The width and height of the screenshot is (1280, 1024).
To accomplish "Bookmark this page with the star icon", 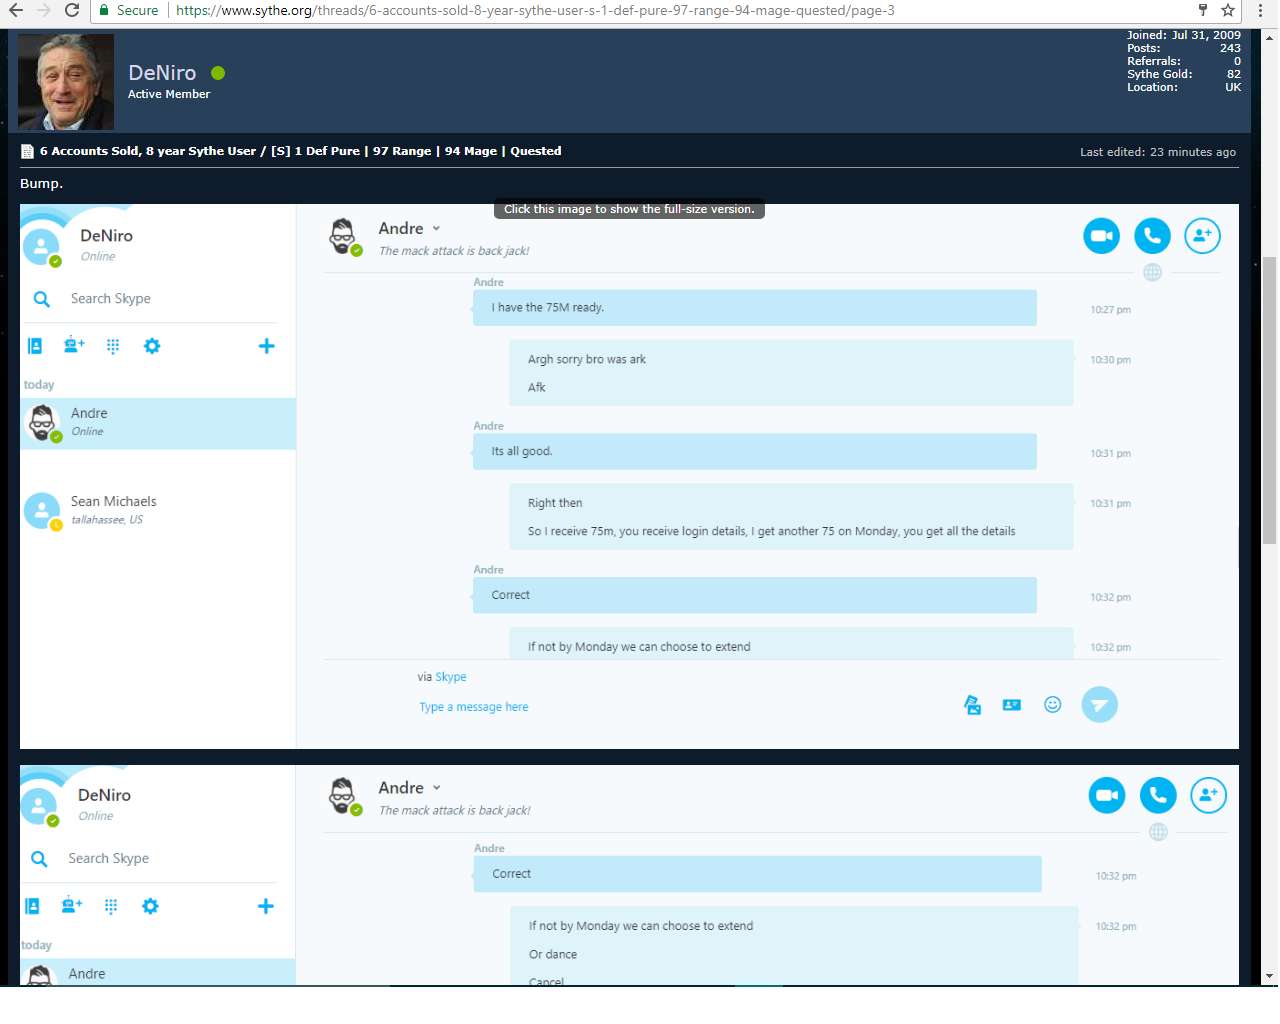I will [1228, 10].
